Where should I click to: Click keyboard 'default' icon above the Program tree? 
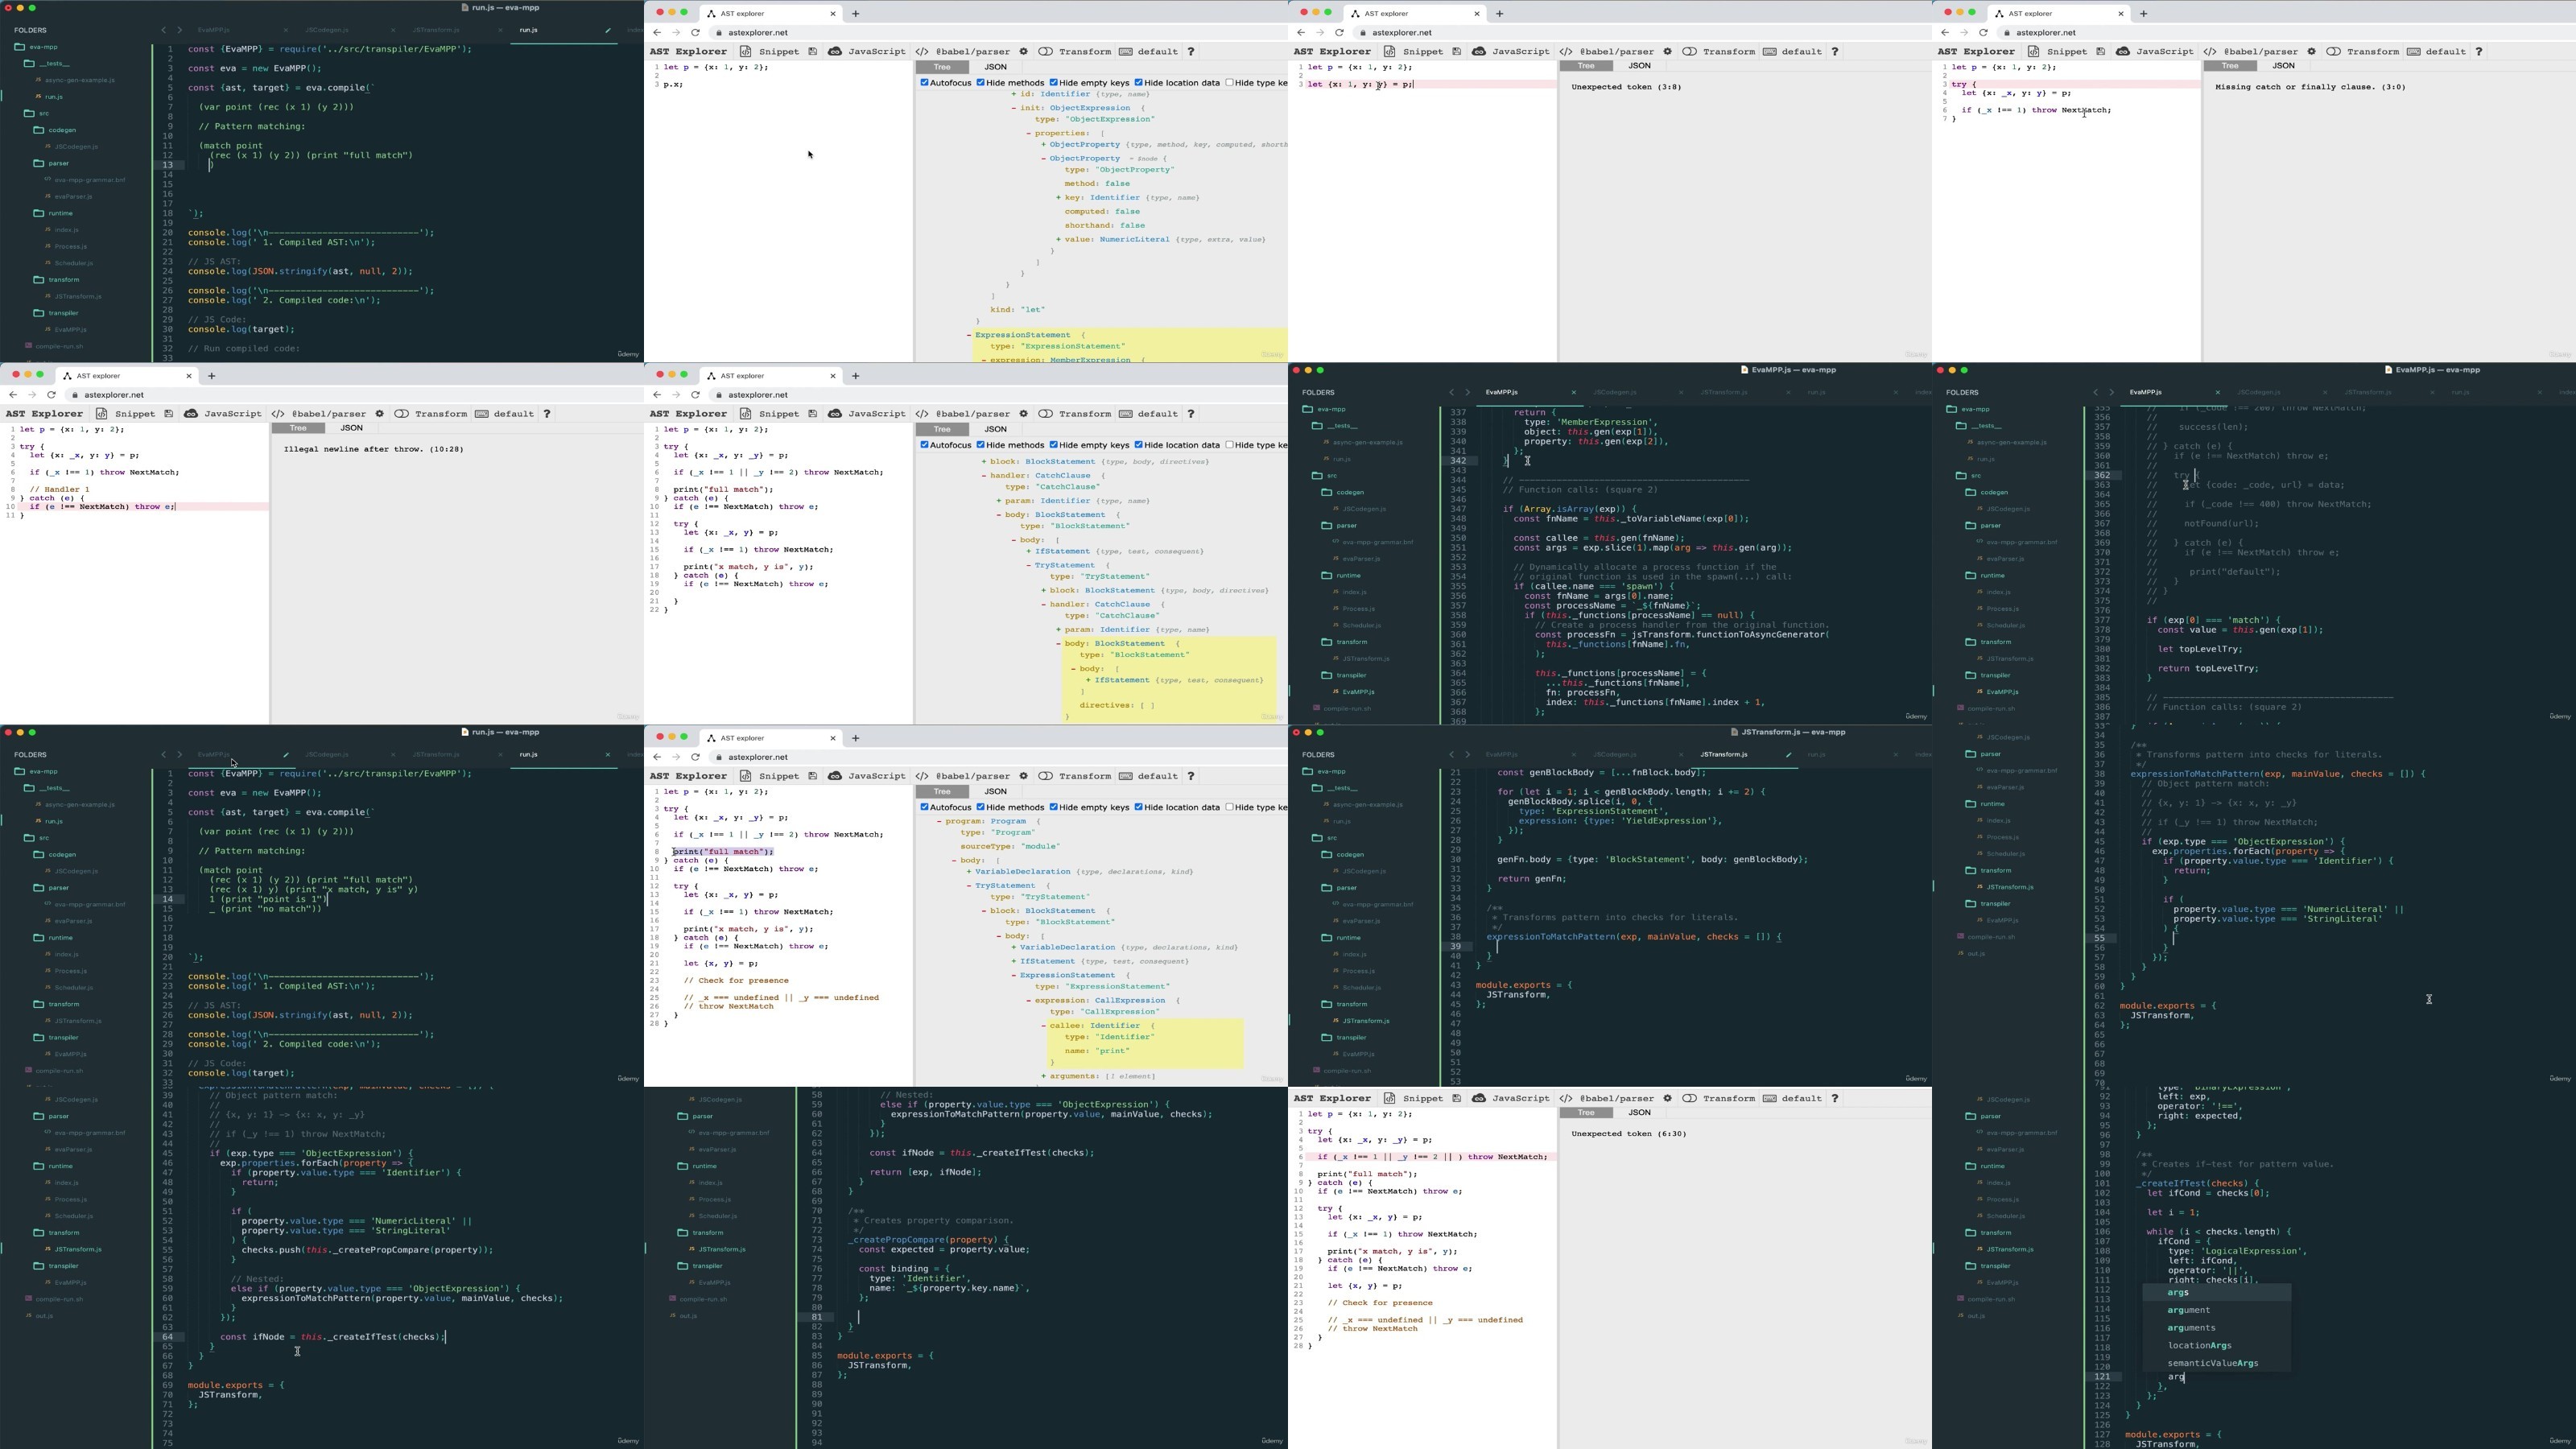point(1126,776)
